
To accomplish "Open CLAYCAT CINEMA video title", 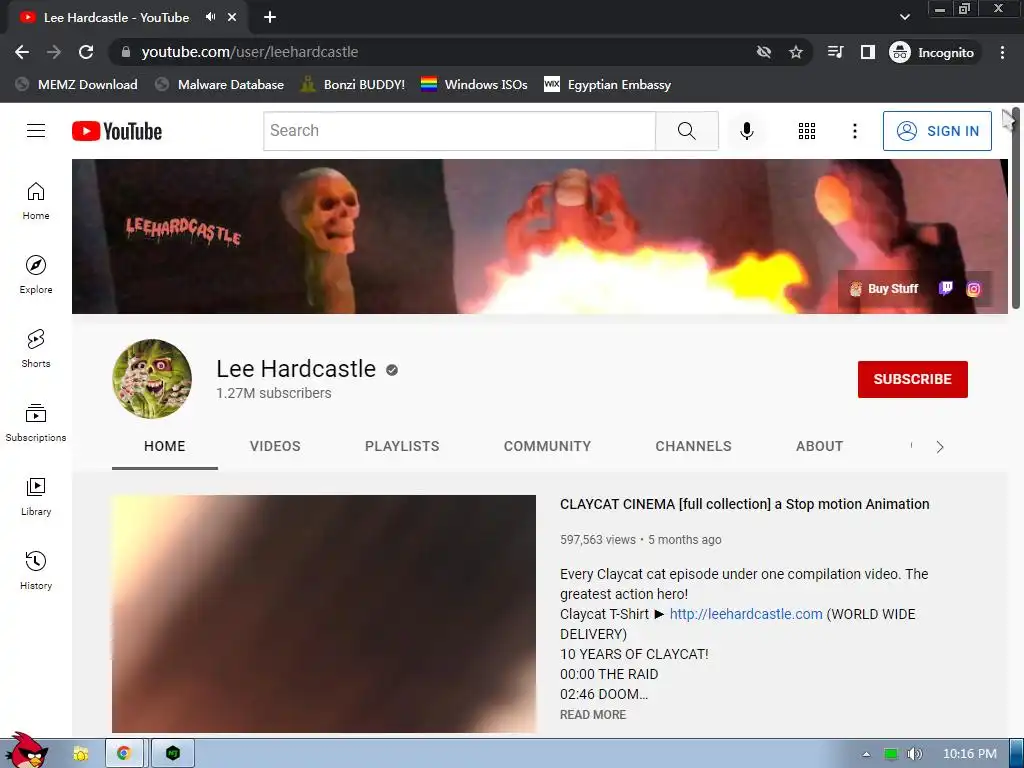I will point(744,504).
